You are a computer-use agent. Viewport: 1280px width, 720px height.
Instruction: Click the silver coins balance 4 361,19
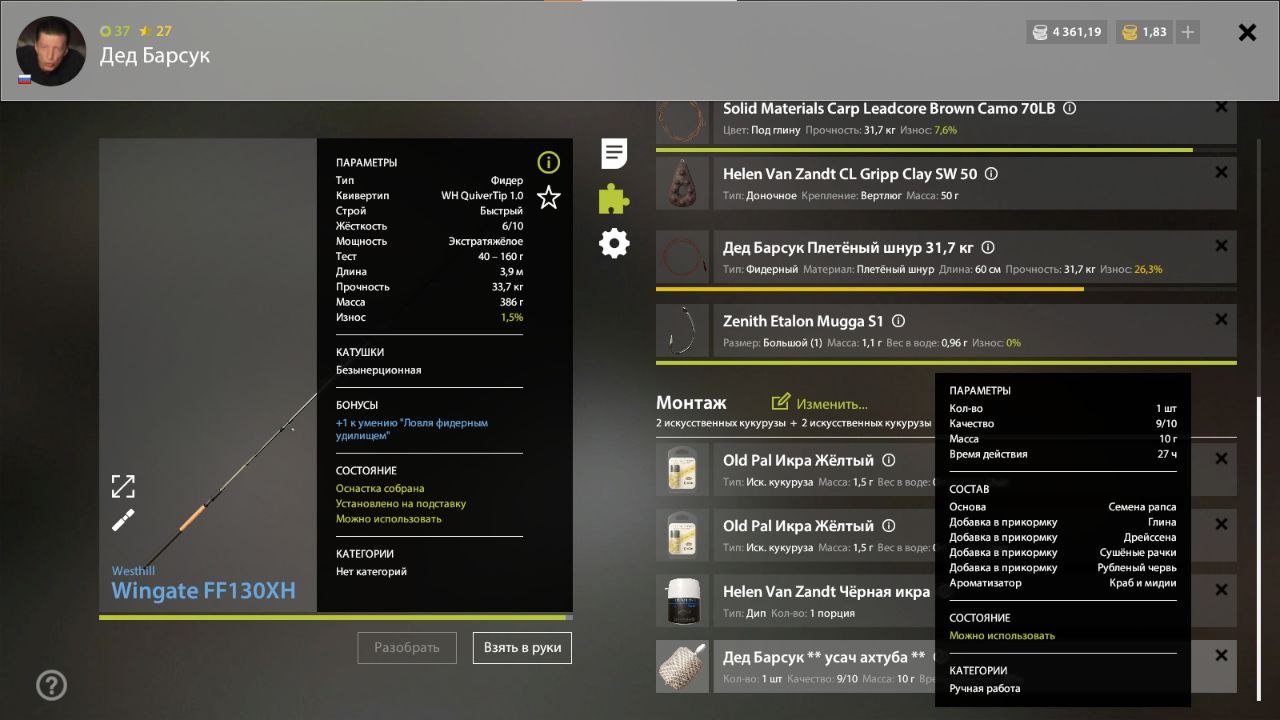point(1067,32)
